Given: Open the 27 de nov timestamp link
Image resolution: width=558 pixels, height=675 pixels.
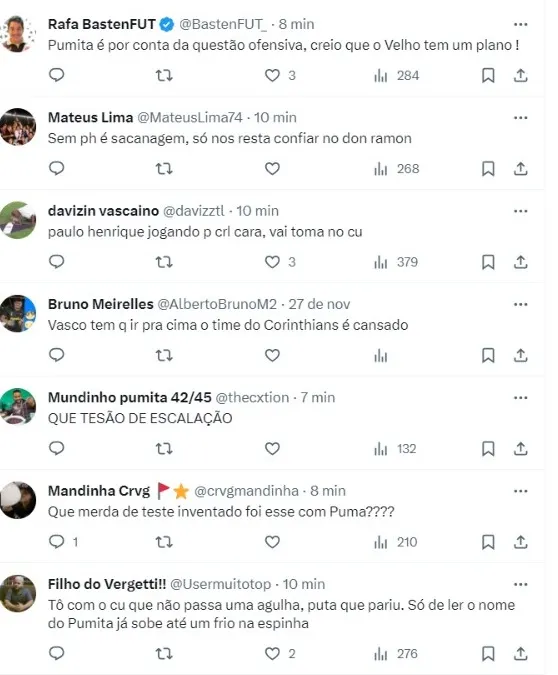Looking at the screenshot, I should [x=319, y=304].
